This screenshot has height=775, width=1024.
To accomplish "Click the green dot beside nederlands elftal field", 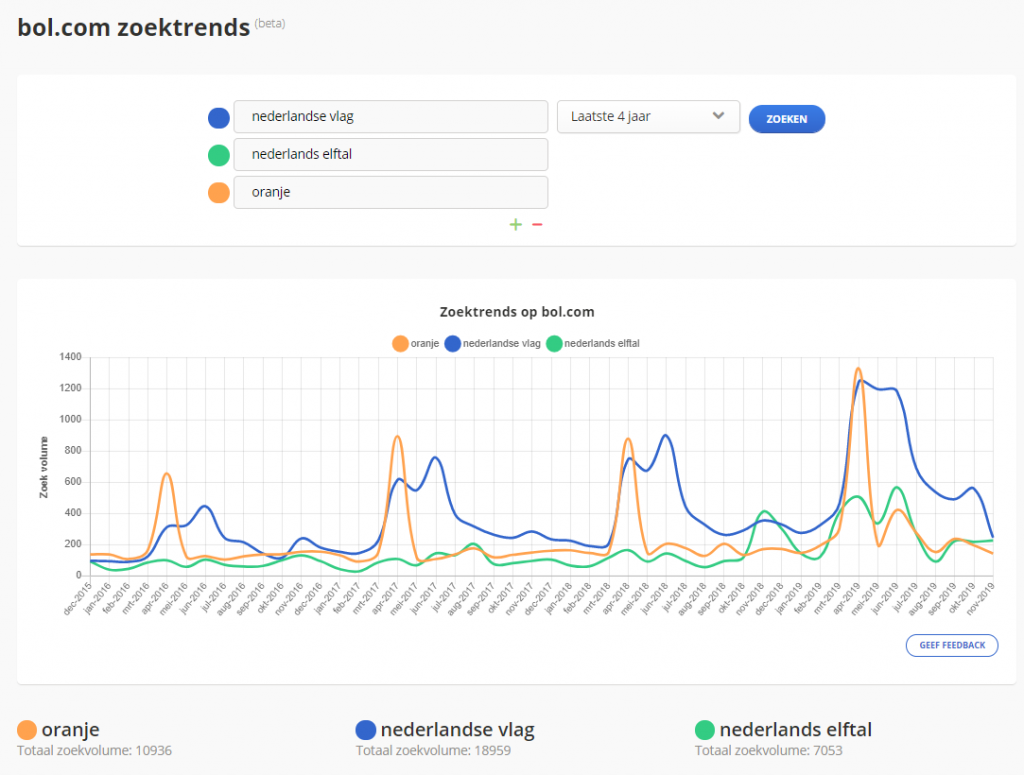I will tap(219, 155).
